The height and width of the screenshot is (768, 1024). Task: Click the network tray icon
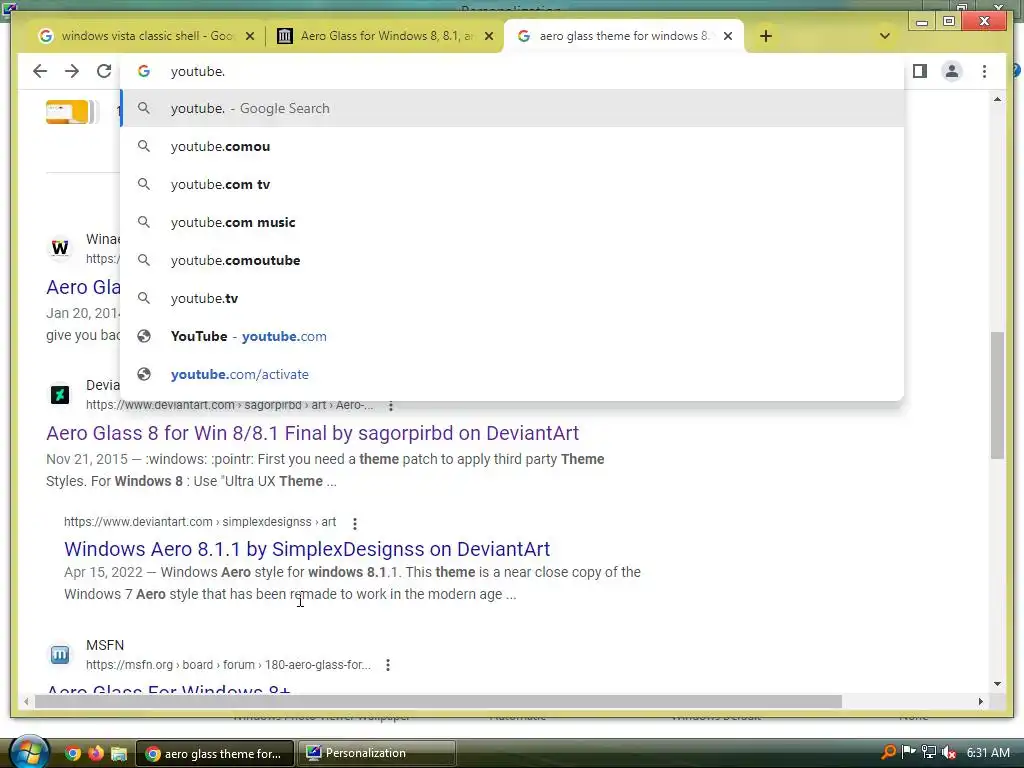click(929, 752)
